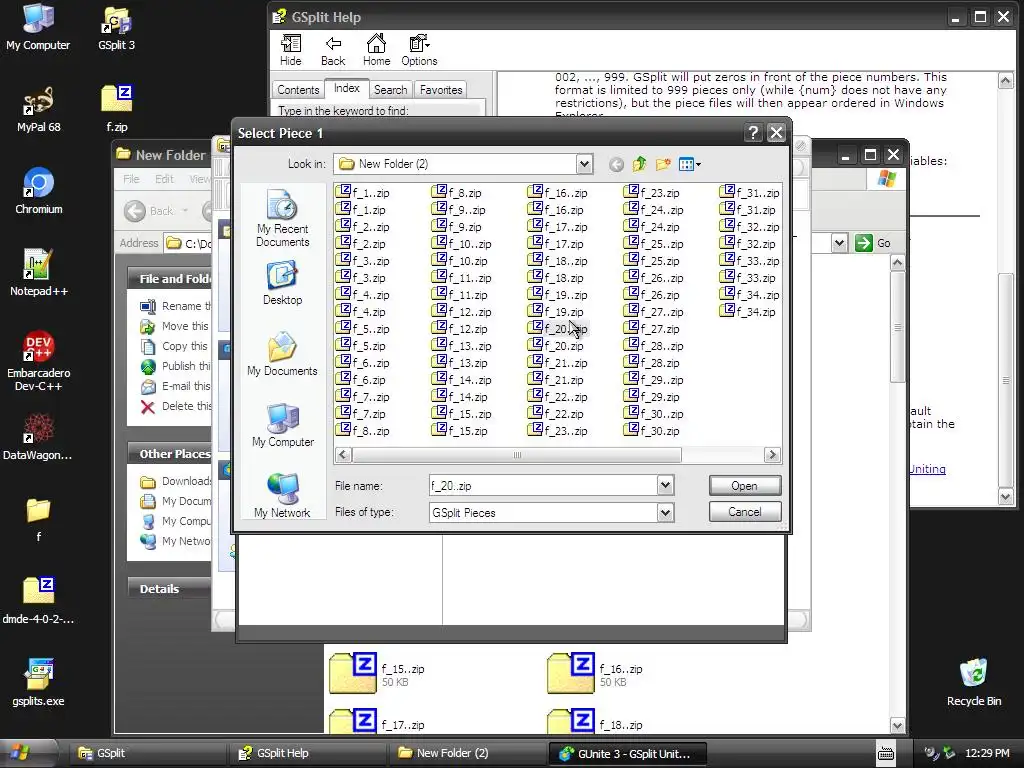Click Delete this file in New Folder tasks
1024x768 pixels.
[x=176, y=406]
